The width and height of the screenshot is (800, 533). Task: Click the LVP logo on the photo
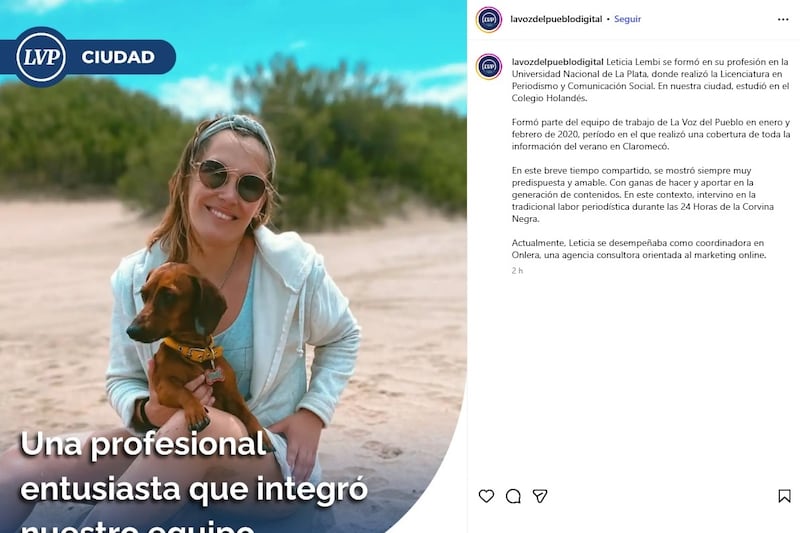pos(41,57)
